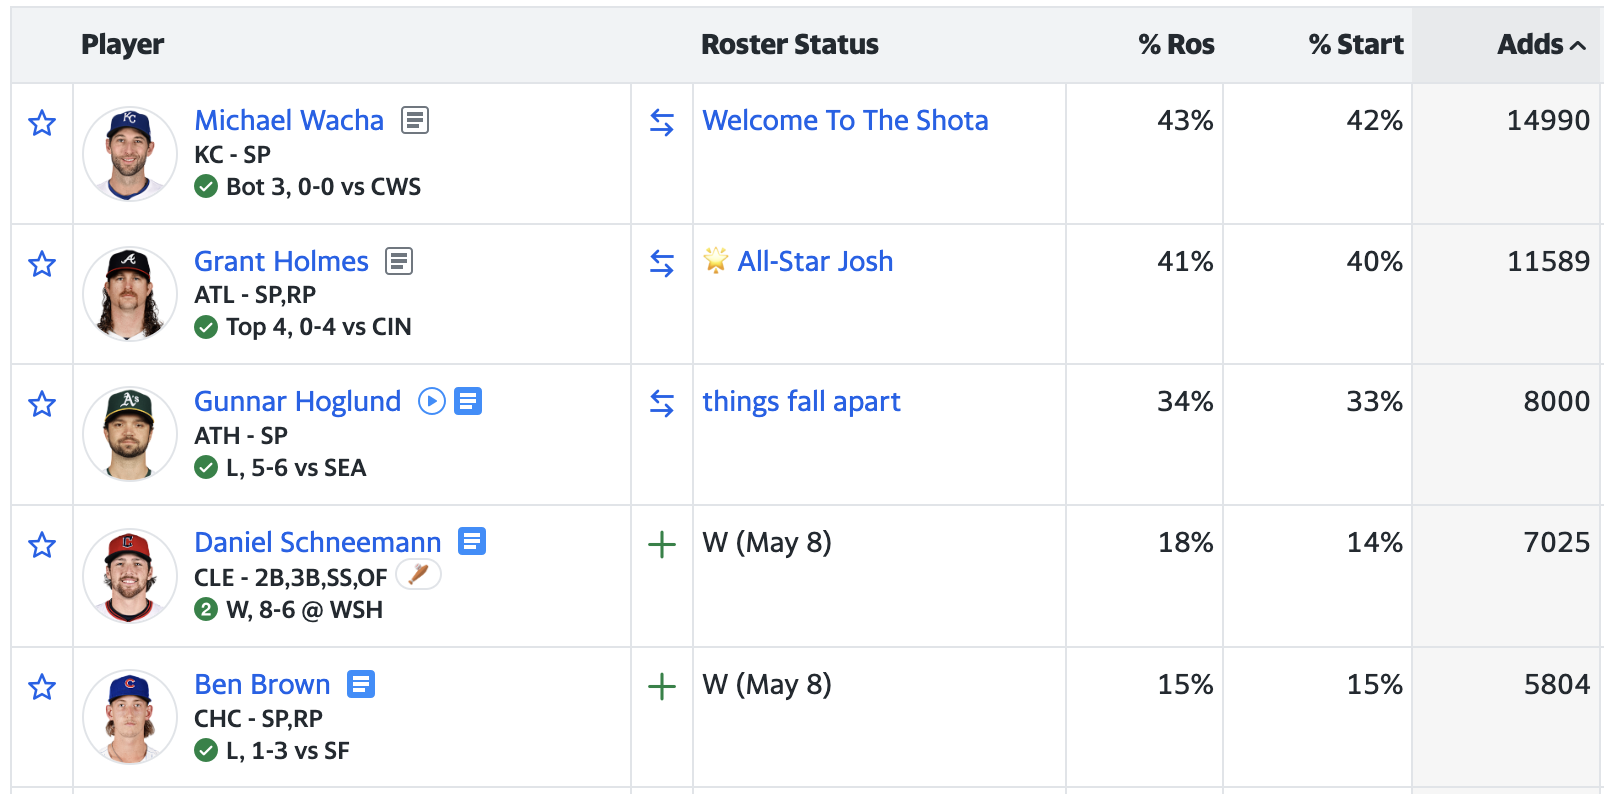The image size is (1604, 794).
Task: Play the video icon for Gunnar Hoglund
Action: tap(432, 401)
